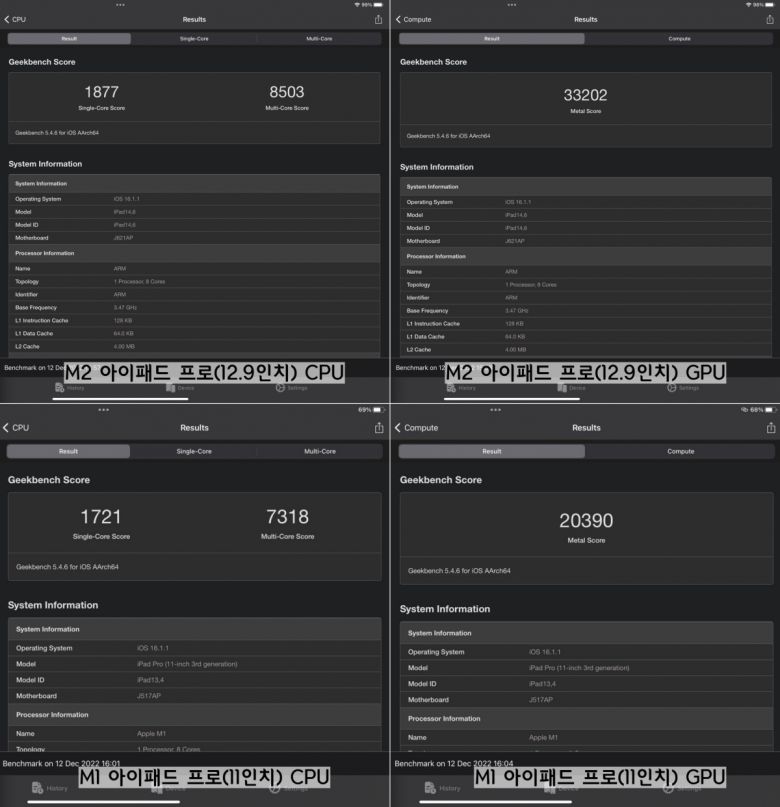The width and height of the screenshot is (780, 807).
Task: Tap the 8503 Multi-Core Score value
Action: (287, 91)
